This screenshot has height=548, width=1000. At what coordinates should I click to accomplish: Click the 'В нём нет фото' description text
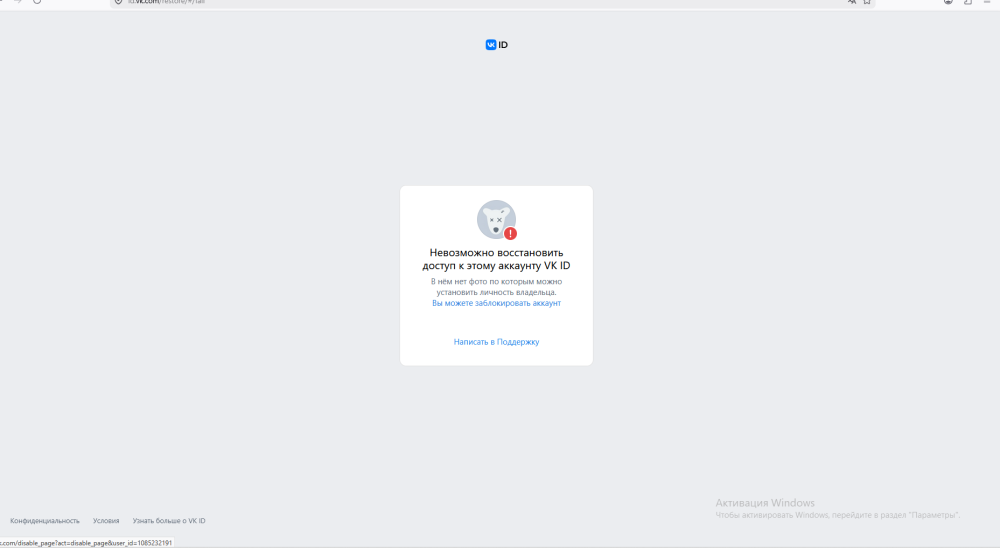[496, 286]
